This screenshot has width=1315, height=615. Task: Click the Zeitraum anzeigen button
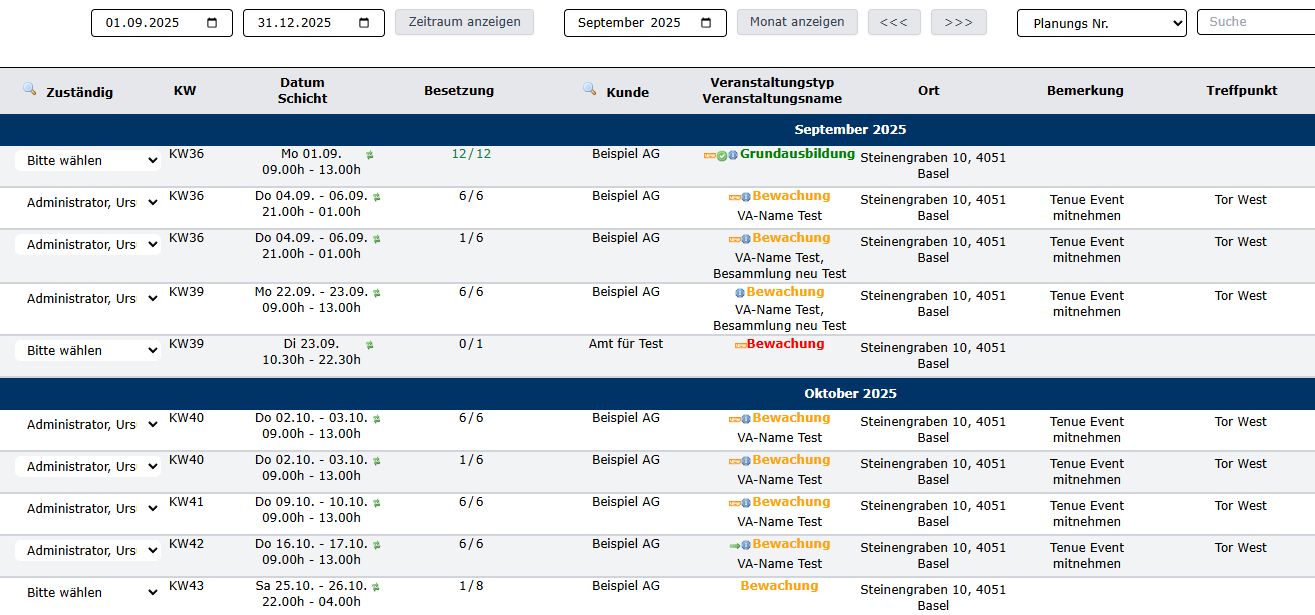pyautogui.click(x=464, y=22)
